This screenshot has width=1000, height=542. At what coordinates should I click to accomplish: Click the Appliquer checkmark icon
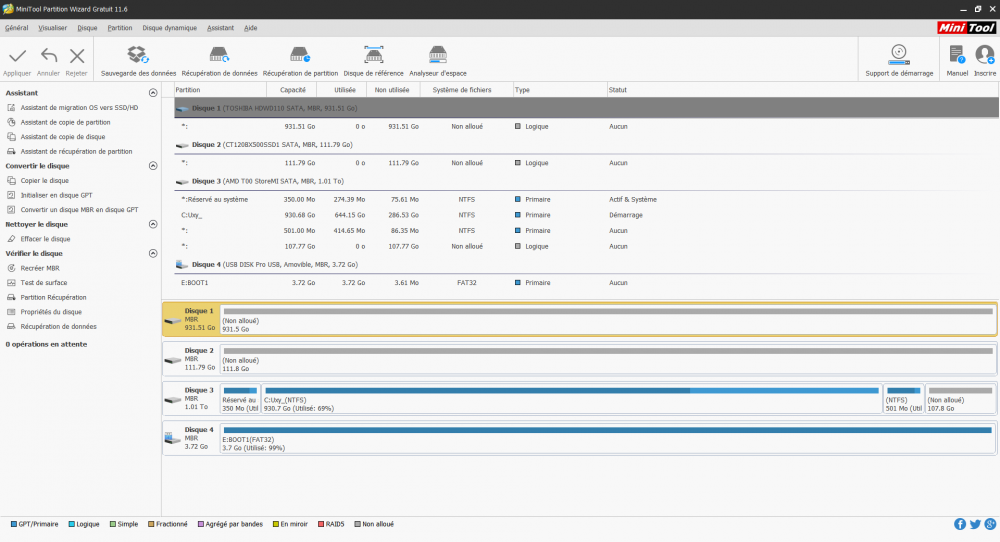[17, 56]
